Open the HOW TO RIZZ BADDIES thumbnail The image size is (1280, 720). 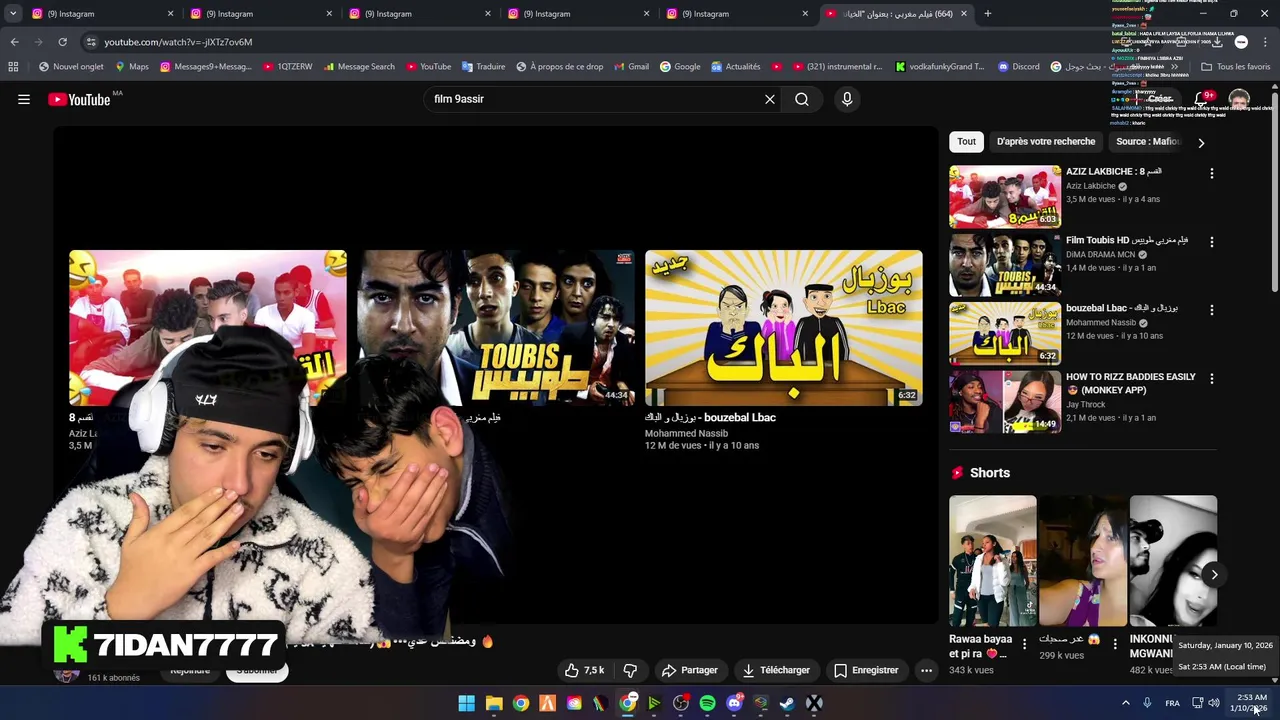pyautogui.click(x=1005, y=402)
